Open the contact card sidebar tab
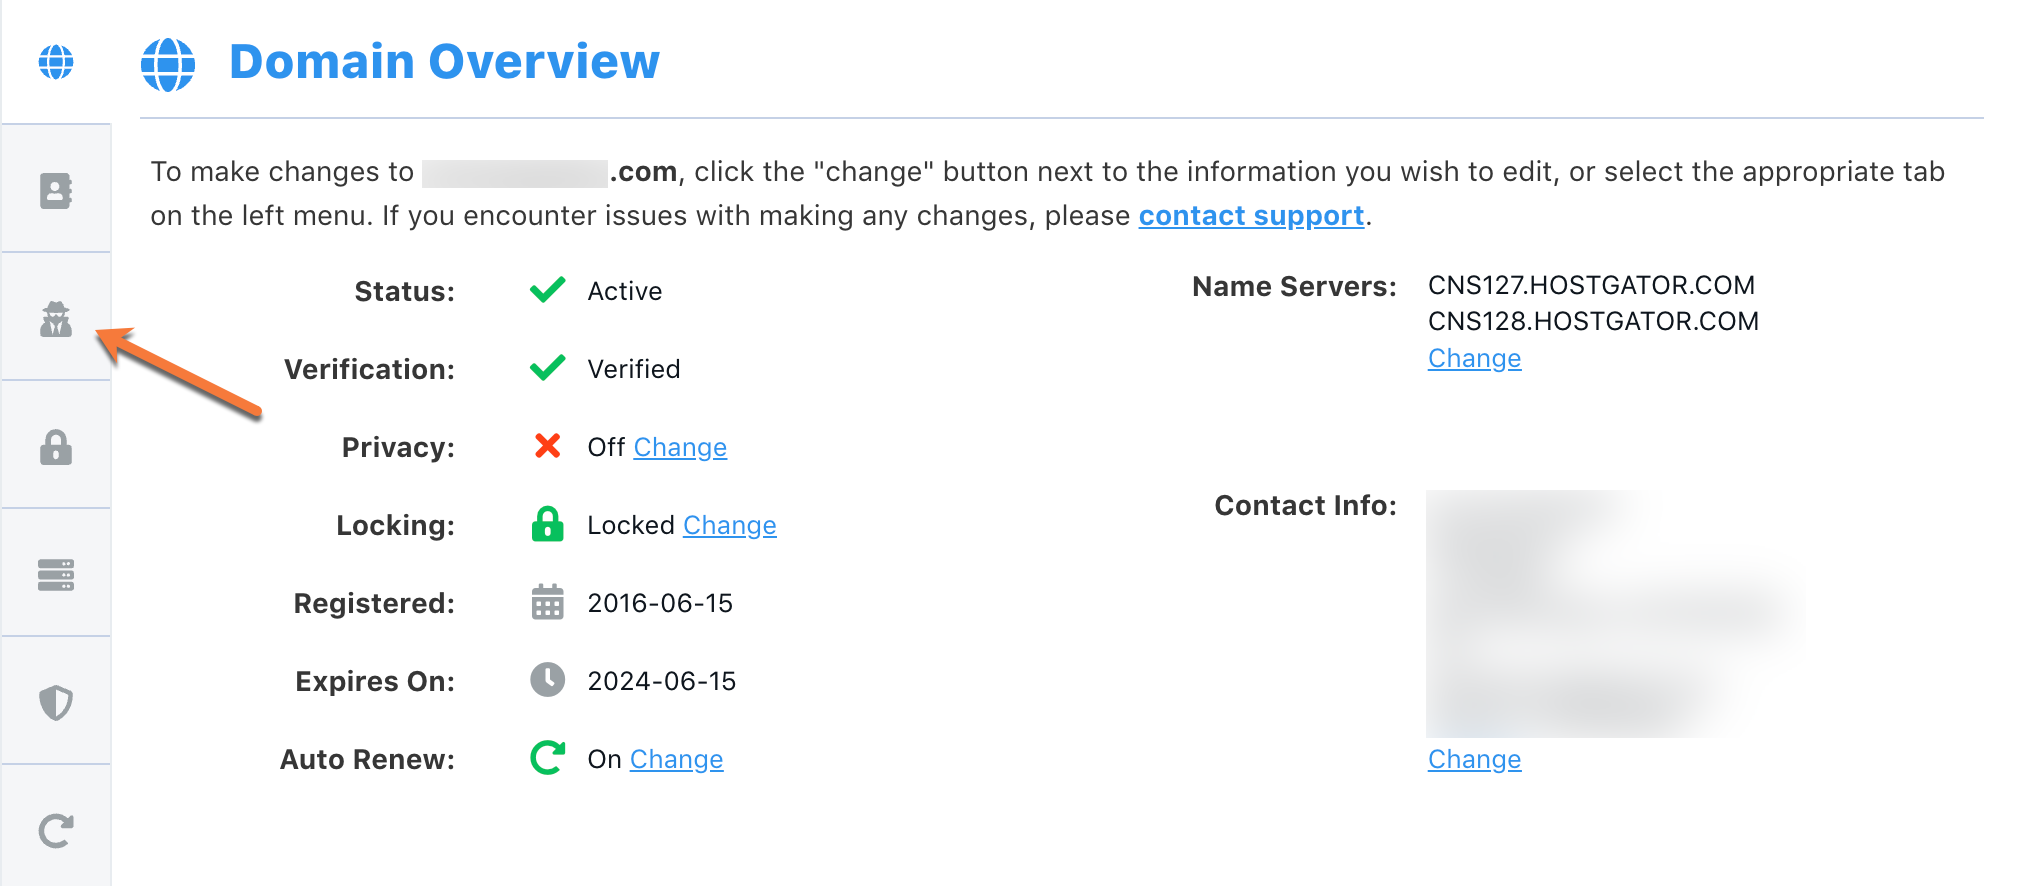Image resolution: width=2042 pixels, height=886 pixels. pyautogui.click(x=56, y=190)
